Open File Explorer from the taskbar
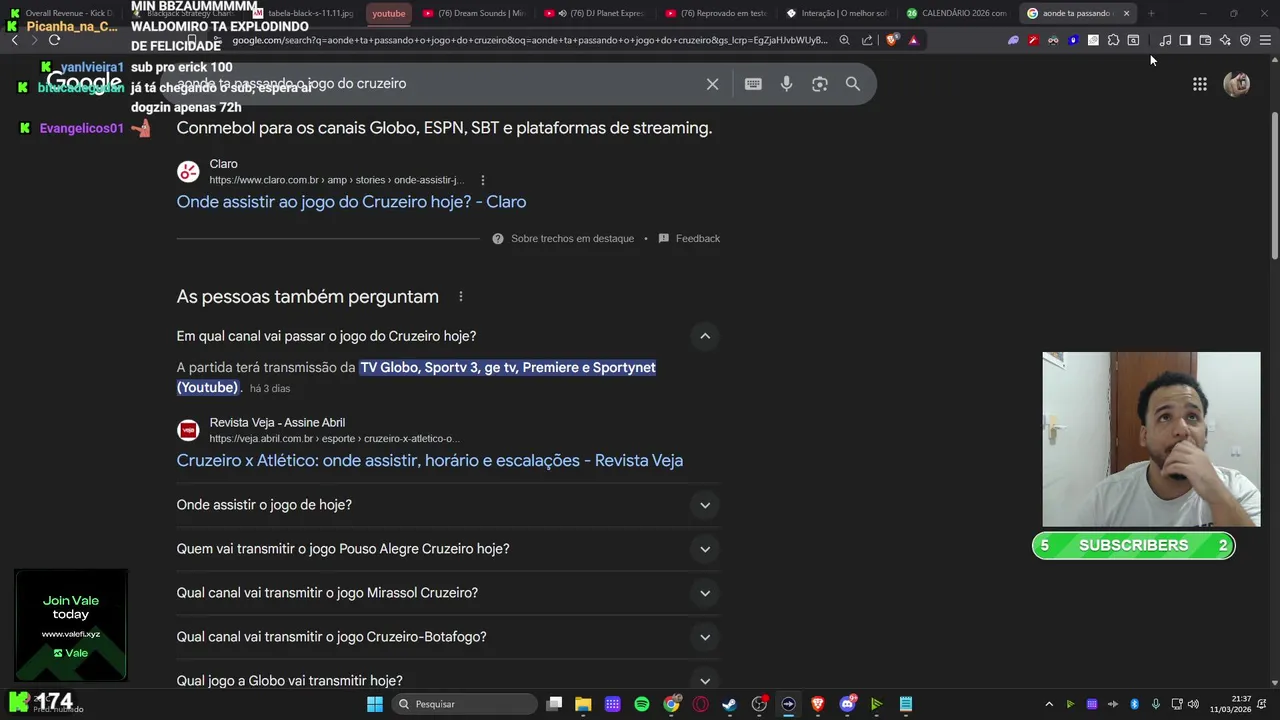This screenshot has height=720, width=1280. pos(583,704)
